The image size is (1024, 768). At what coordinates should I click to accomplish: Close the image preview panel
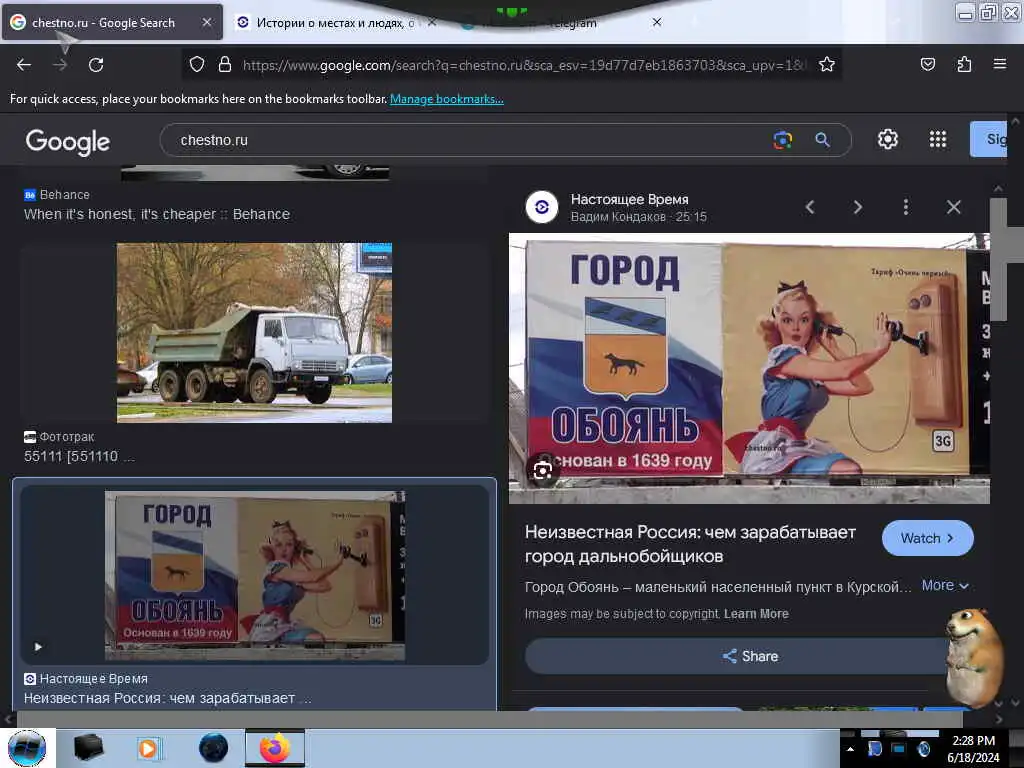point(953,207)
